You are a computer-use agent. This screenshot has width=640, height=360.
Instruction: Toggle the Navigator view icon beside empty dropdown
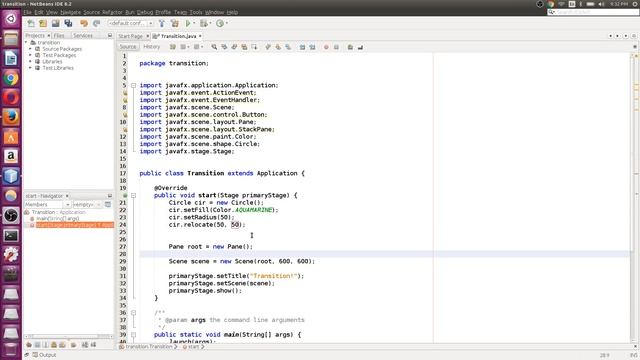[108, 204]
